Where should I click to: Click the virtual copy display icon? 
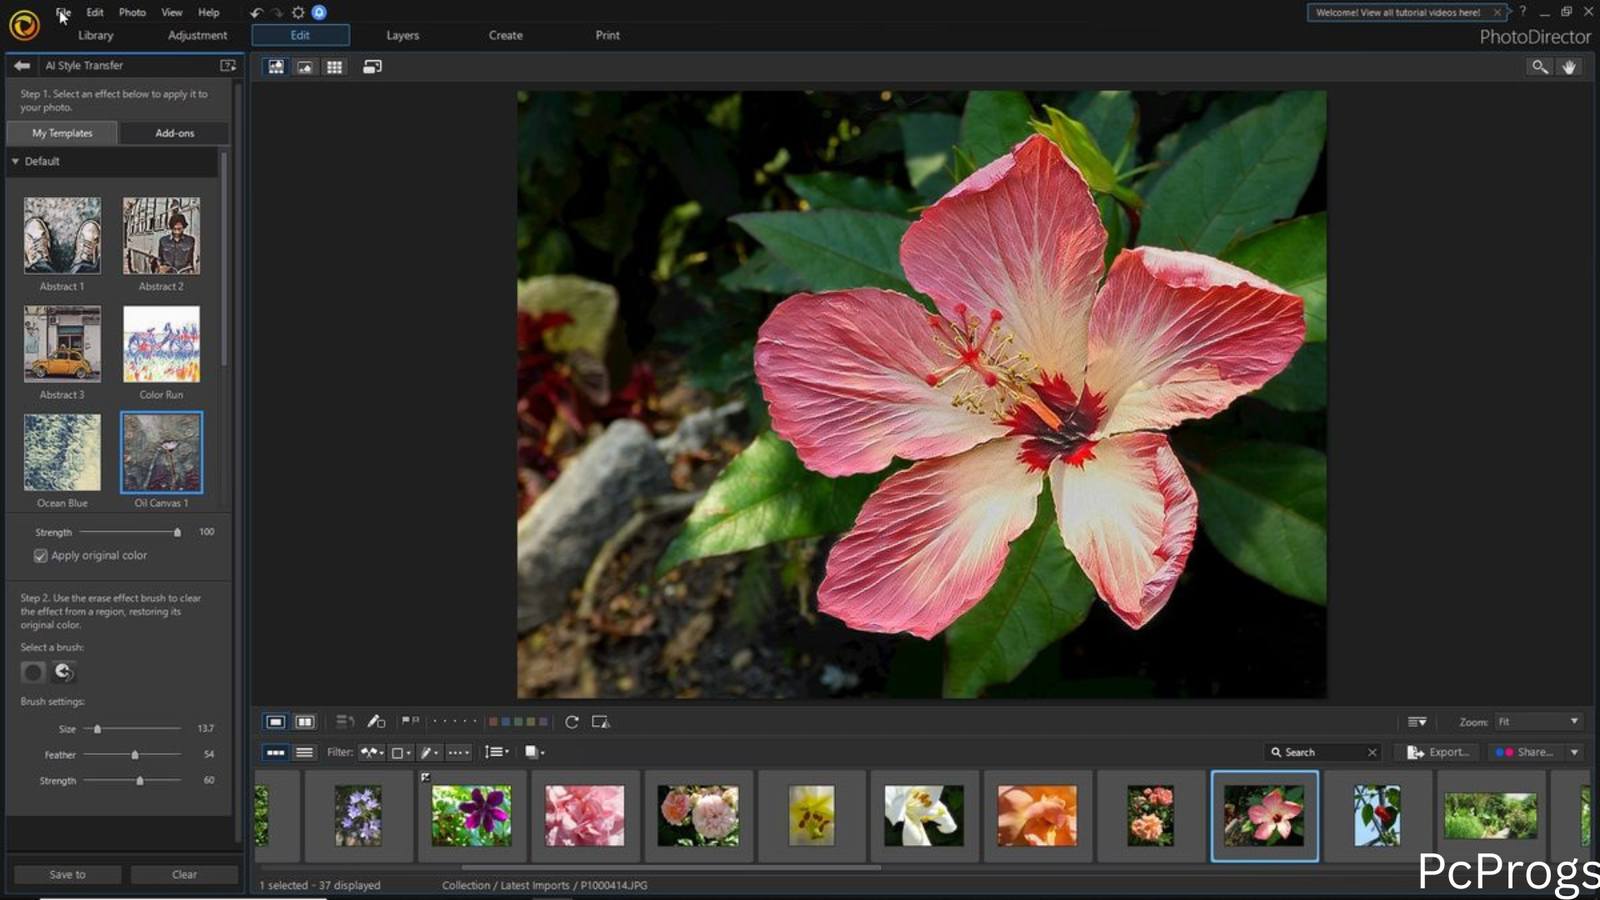(601, 722)
